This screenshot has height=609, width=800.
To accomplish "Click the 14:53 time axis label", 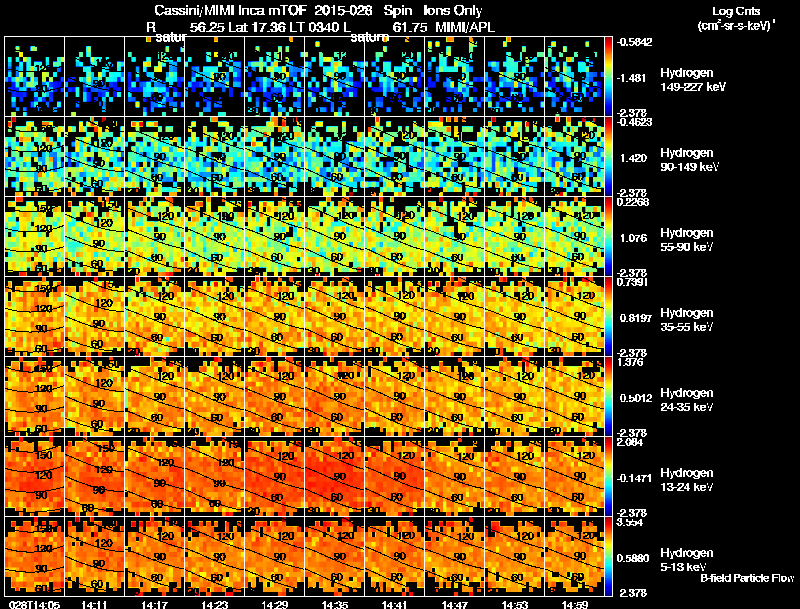I will (515, 604).
